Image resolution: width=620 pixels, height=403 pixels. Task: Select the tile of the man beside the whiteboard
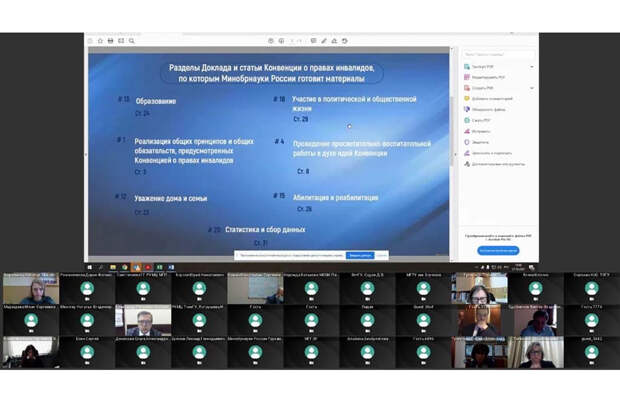click(255, 288)
